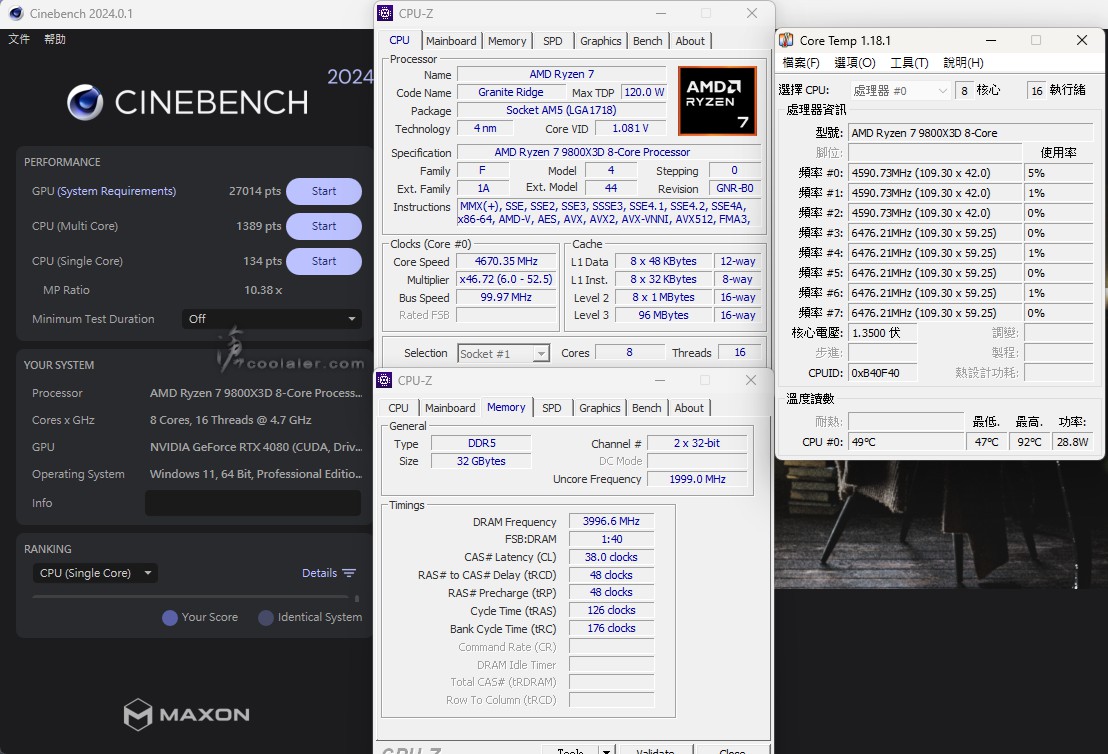Open About tab in the CPU-Z processor window
The width and height of the screenshot is (1108, 754).
point(690,41)
